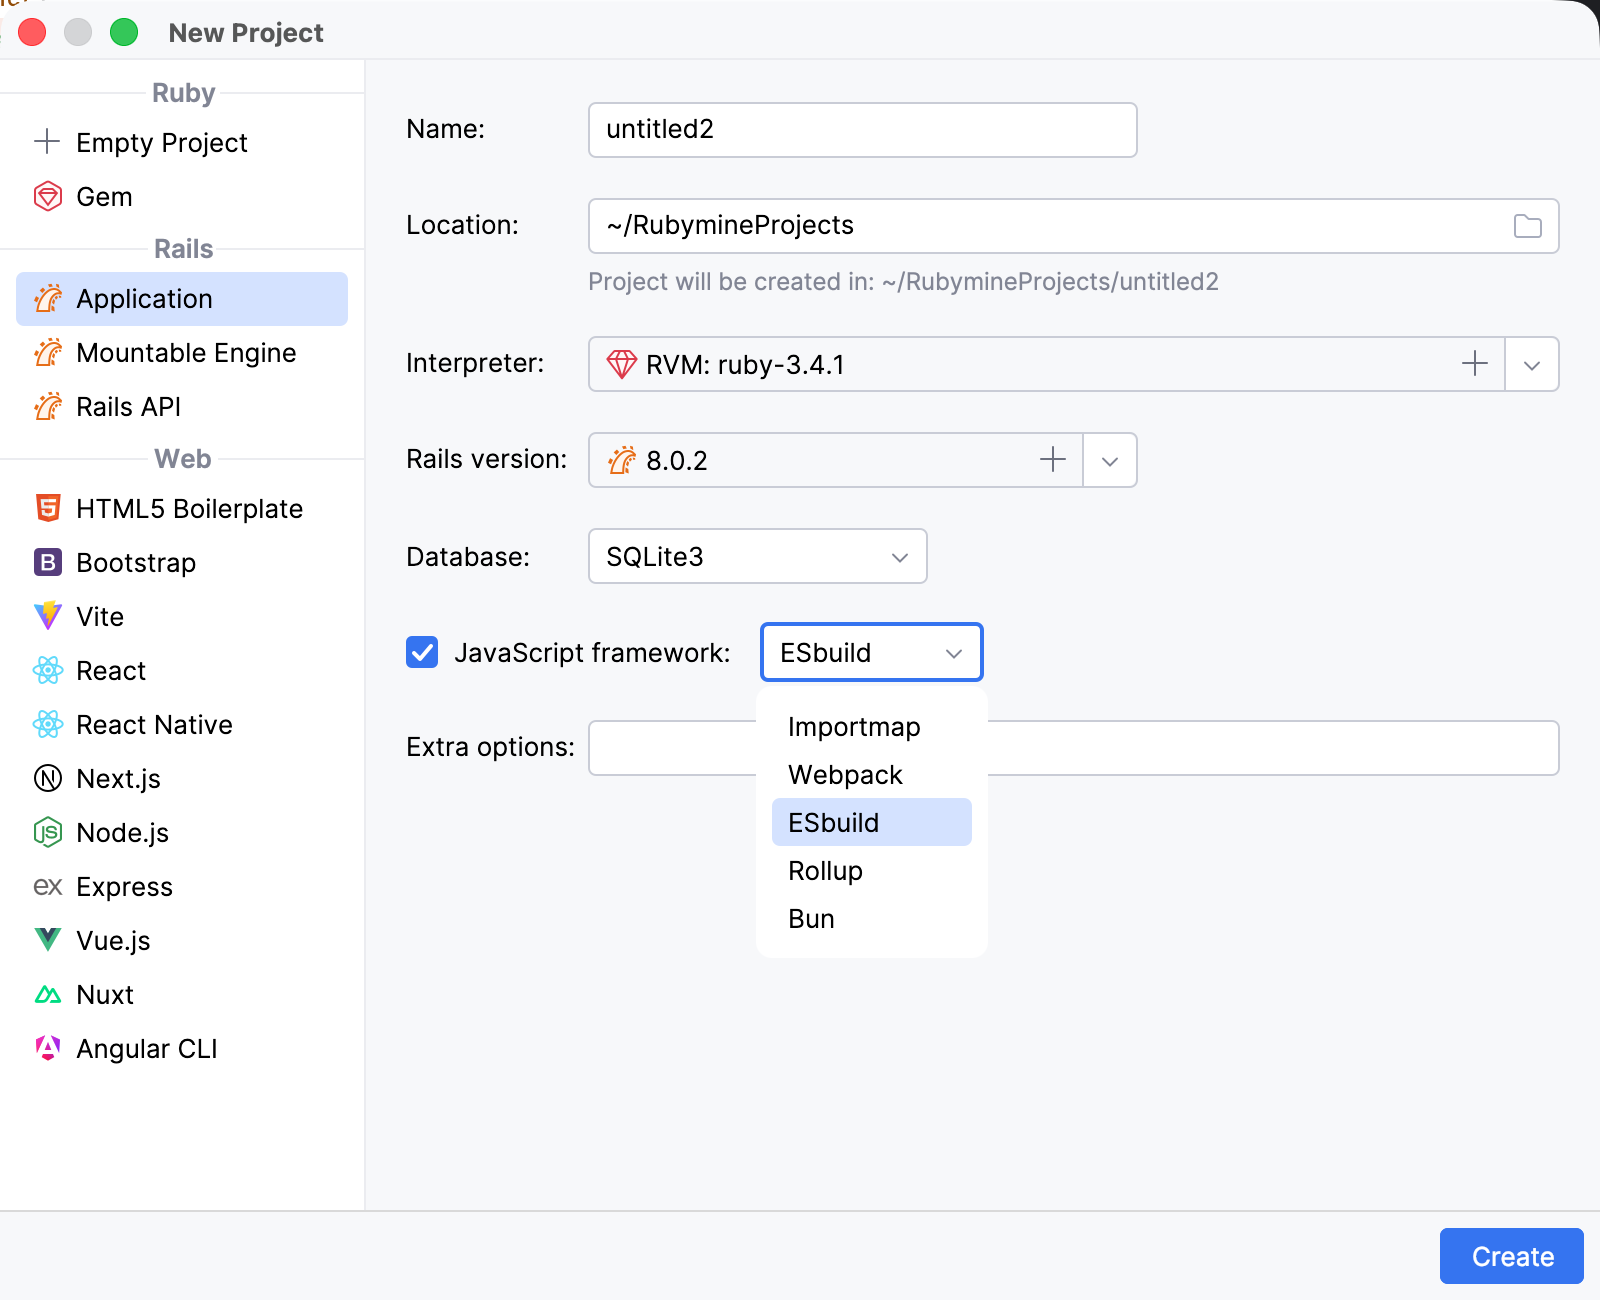Select Gem project type
Image resolution: width=1600 pixels, height=1300 pixels.
click(x=182, y=196)
